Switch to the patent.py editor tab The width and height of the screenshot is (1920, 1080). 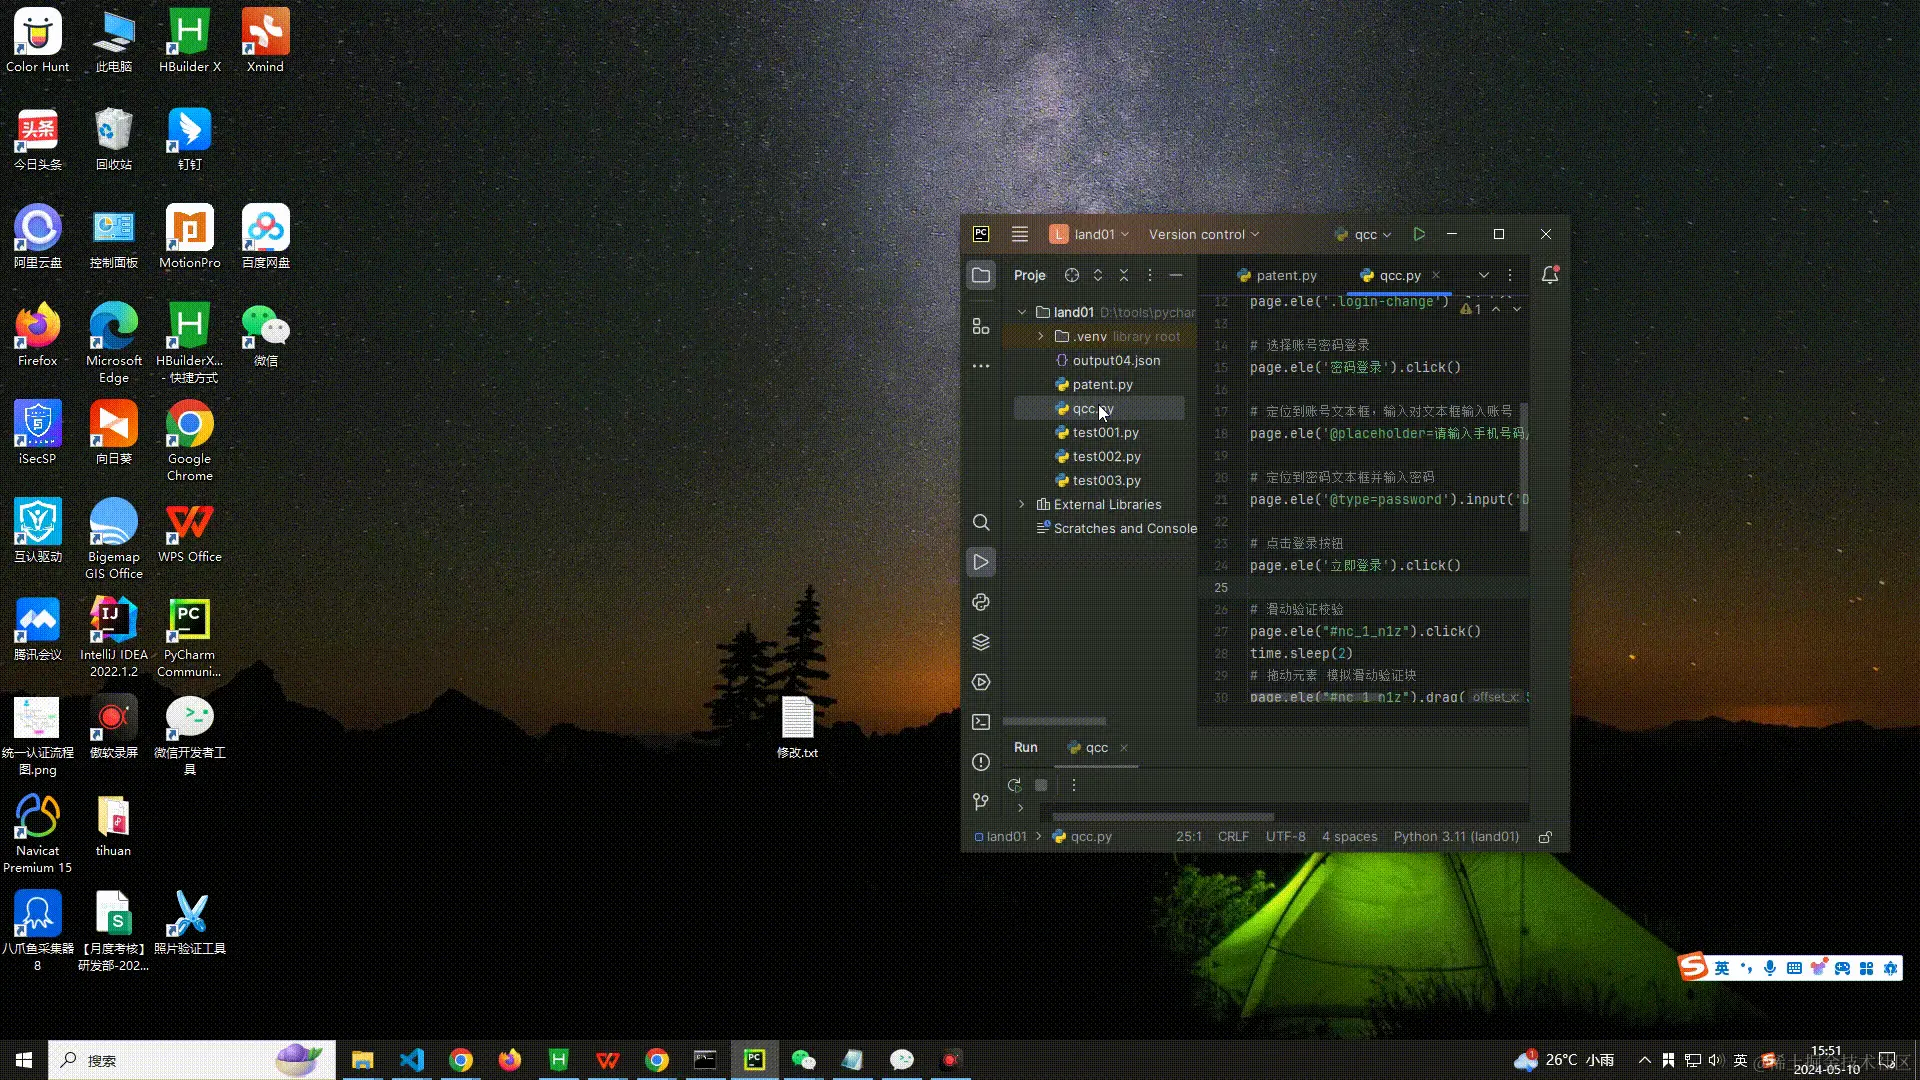coord(1286,275)
